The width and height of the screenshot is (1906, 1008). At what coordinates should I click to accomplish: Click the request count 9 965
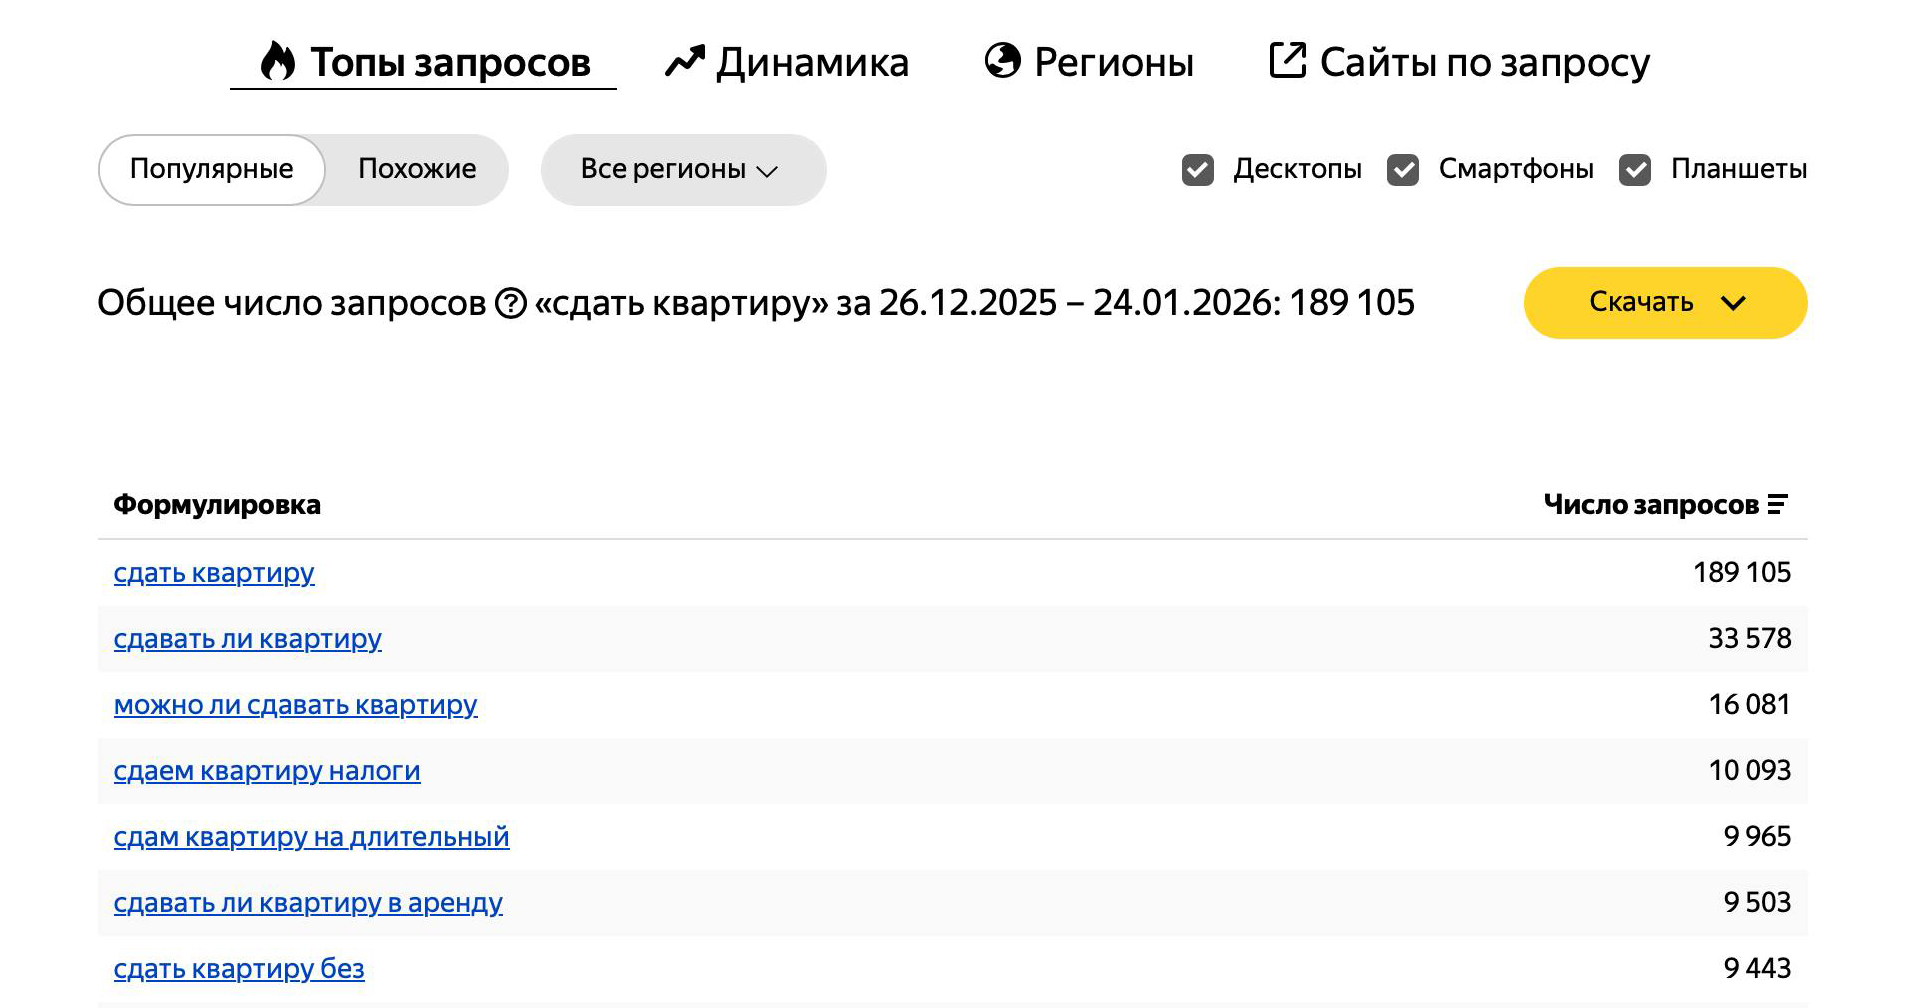point(1757,837)
